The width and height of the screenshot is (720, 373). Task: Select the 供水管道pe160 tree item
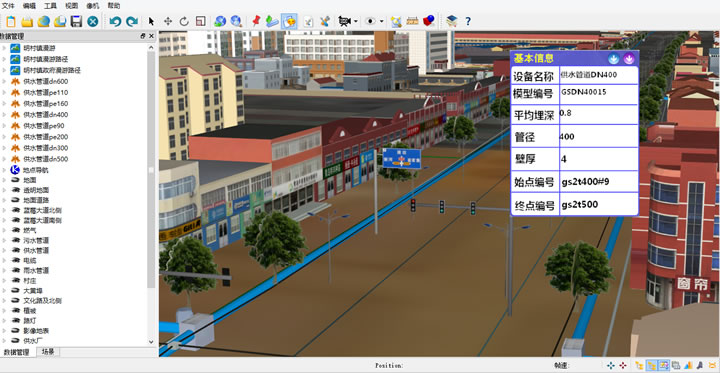[x=45, y=103]
